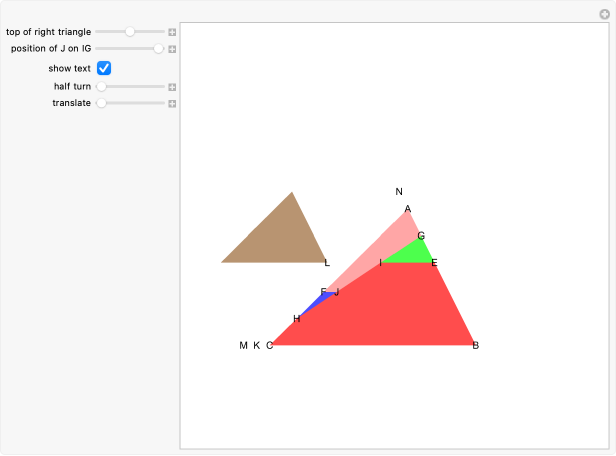The height and width of the screenshot is (456, 616).
Task: Click point label L
Action: point(327,263)
